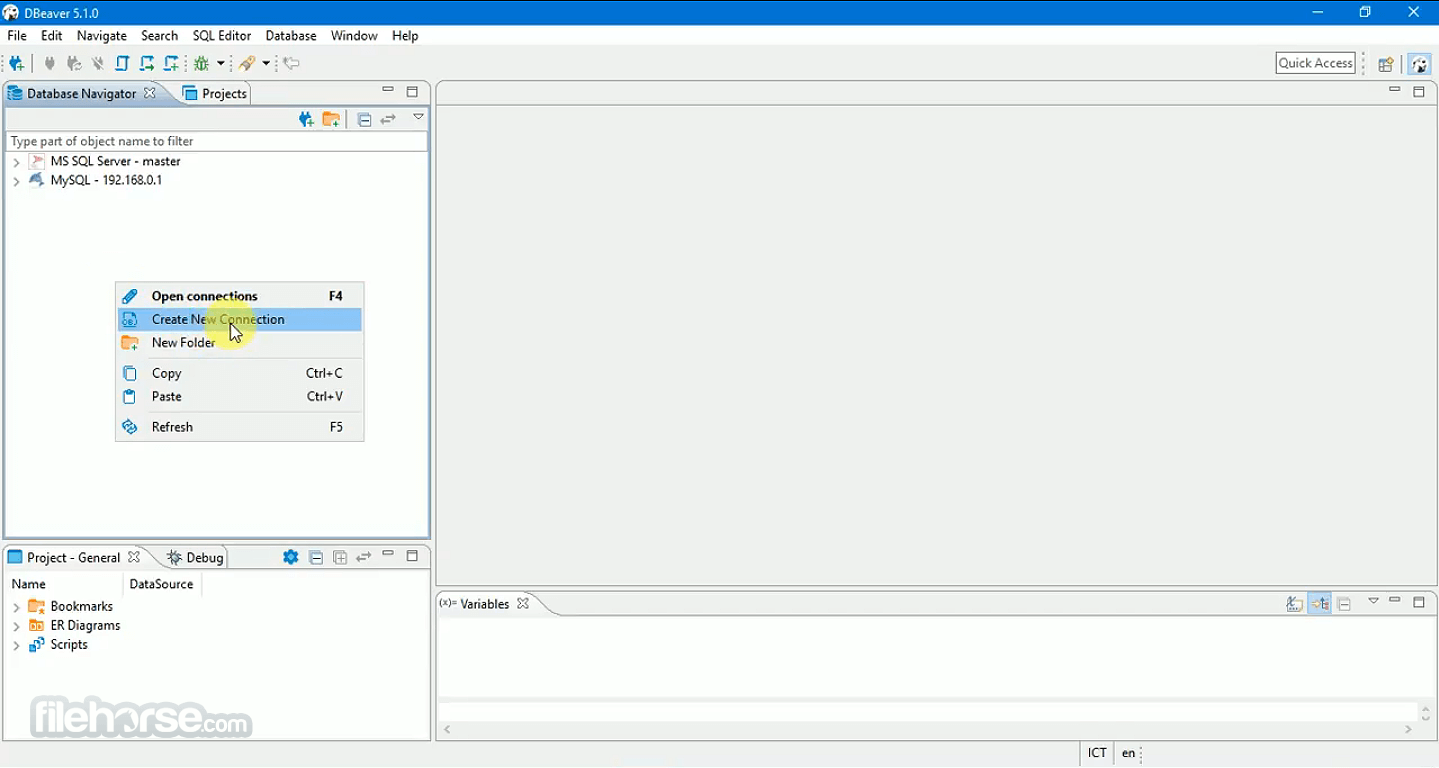Open the Help menu
Image resolution: width=1439 pixels, height=768 pixels.
405,36
